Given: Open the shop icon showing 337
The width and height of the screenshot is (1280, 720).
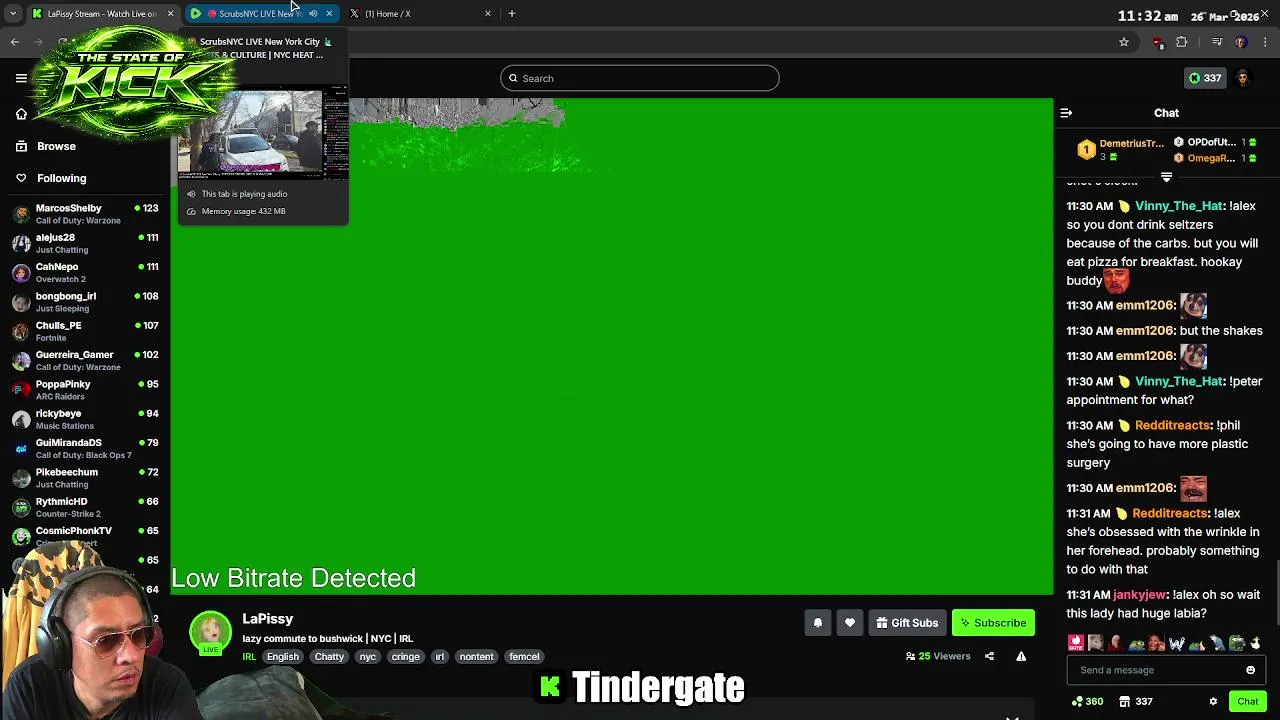Looking at the screenshot, I should pyautogui.click(x=1136, y=702).
